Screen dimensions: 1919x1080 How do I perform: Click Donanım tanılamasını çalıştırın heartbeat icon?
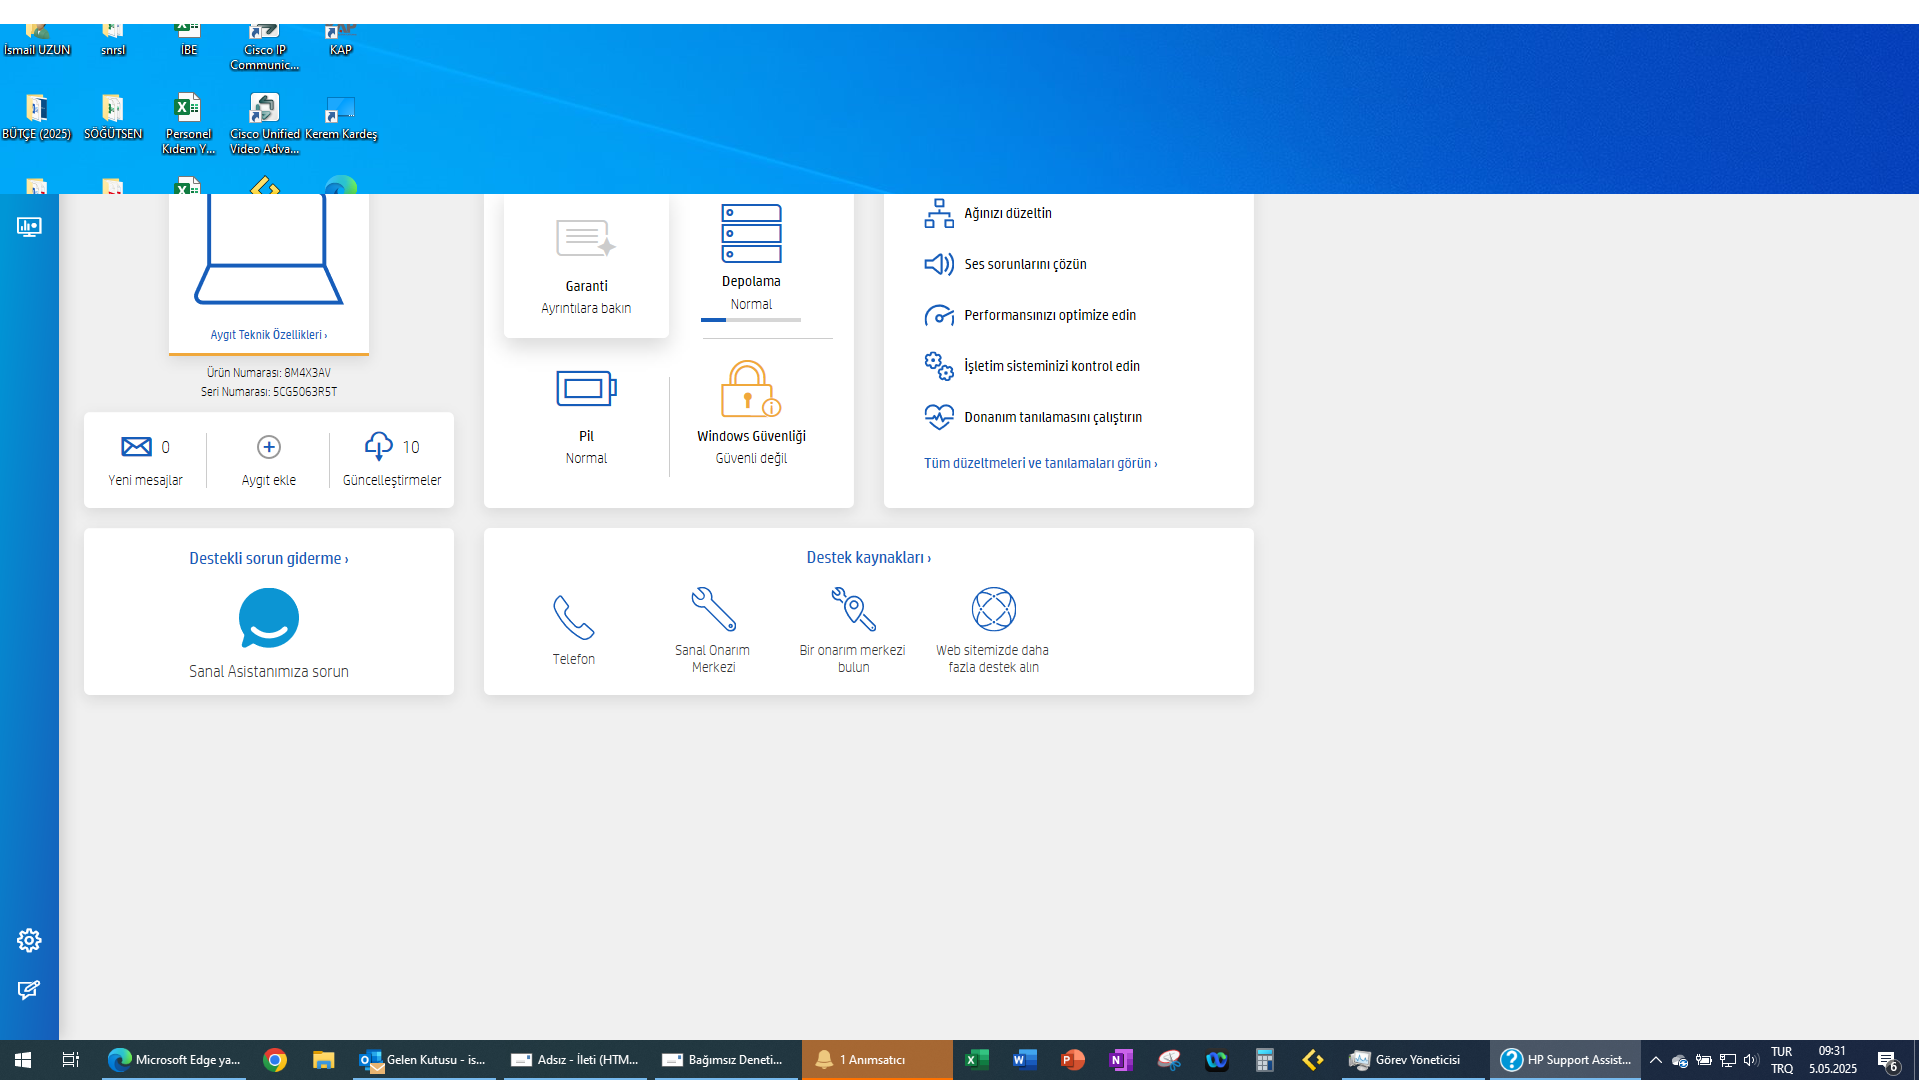click(939, 417)
